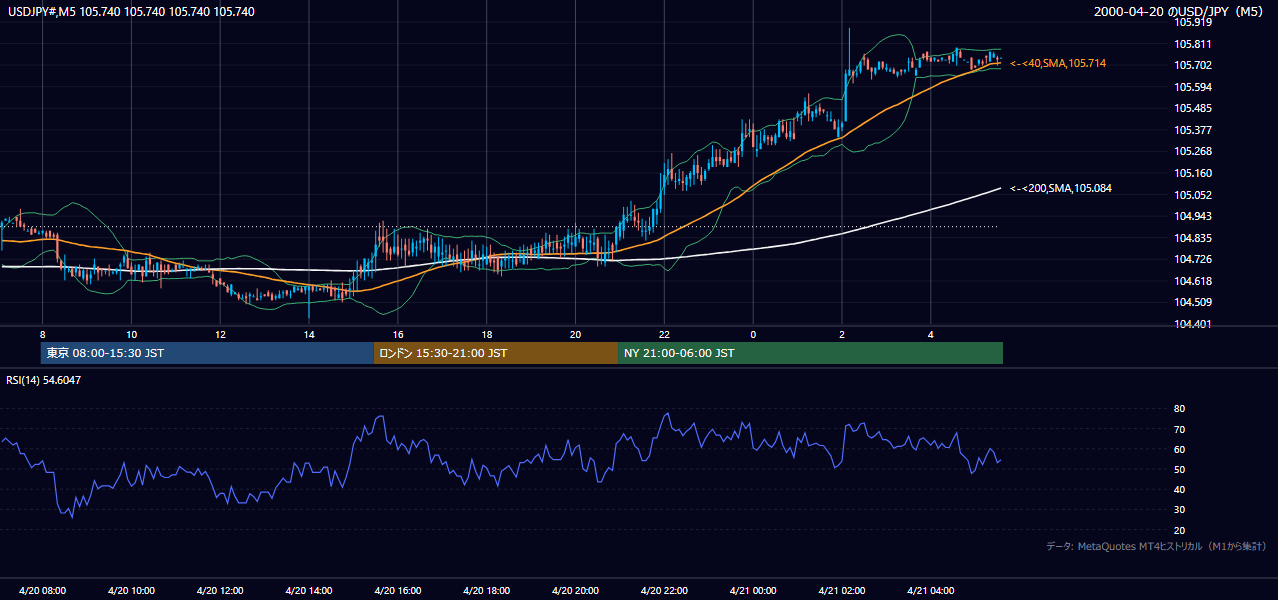Click the 2000-04-20 のUSD/JPY（M5） heading
The image size is (1278, 600).
[1179, 11]
